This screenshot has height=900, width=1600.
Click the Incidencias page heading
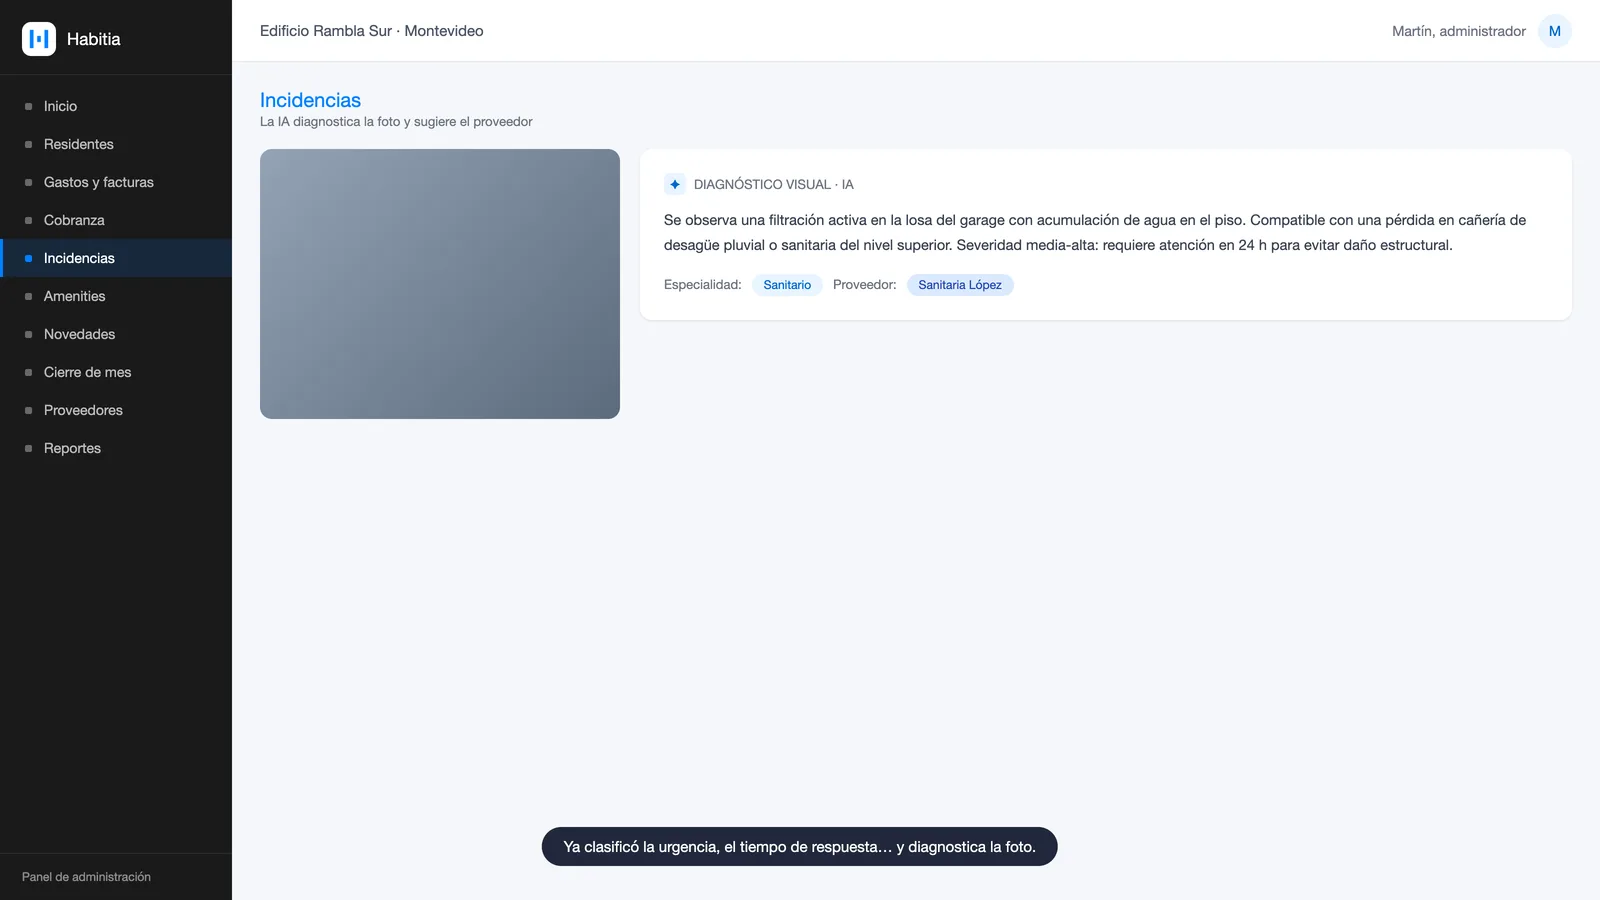point(310,100)
